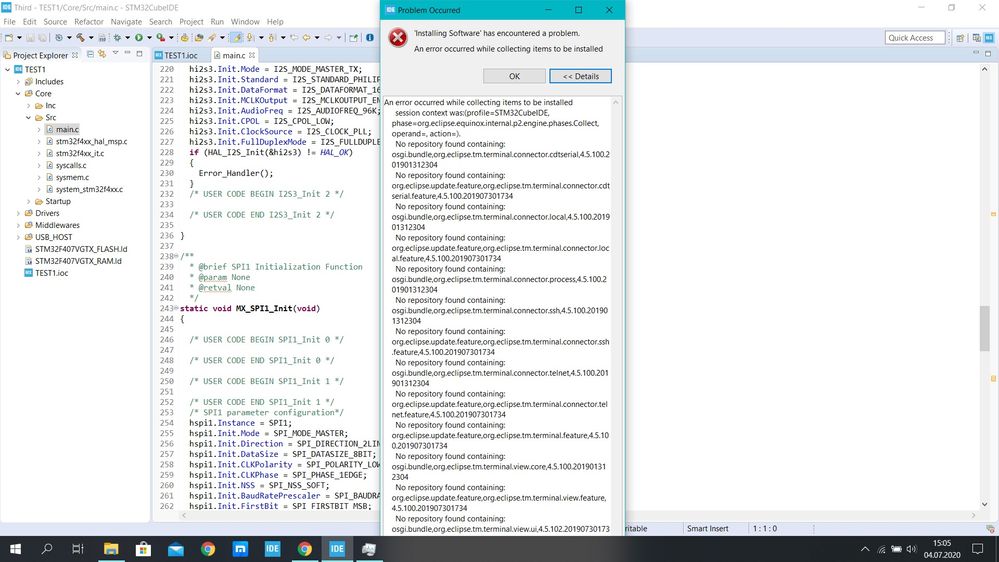Maximize the Project Explorer view
The image size is (999, 562).
tap(139, 54)
